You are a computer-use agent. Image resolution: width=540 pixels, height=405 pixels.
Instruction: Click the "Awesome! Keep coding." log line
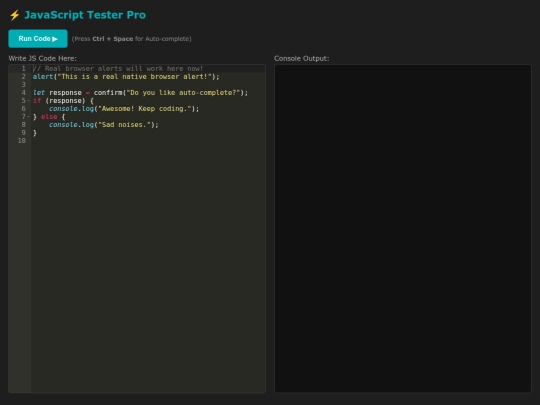[124, 109]
